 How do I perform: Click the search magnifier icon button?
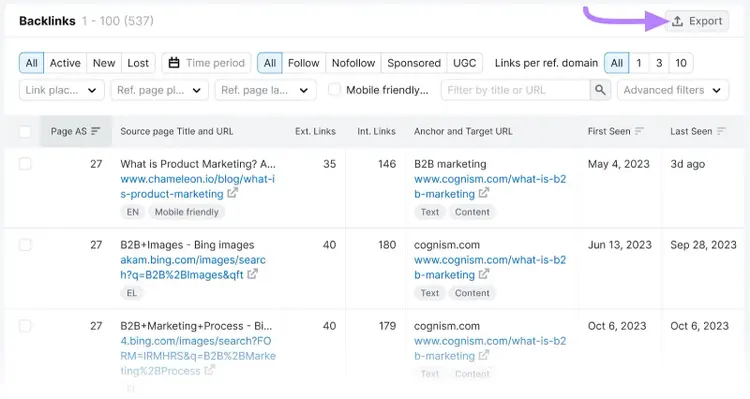pos(600,90)
